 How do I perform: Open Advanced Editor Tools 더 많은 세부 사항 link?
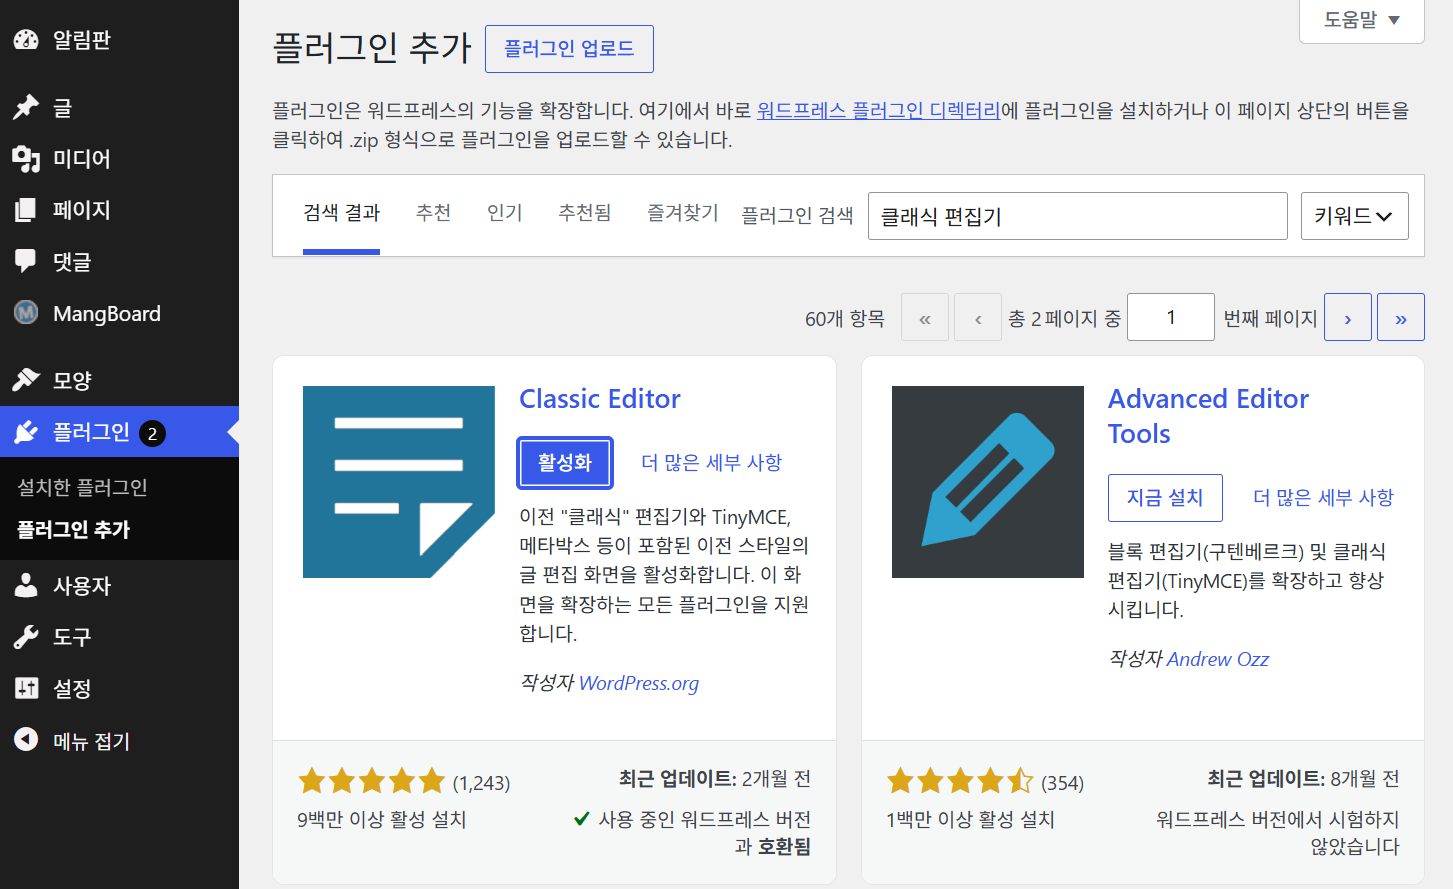coord(1323,498)
